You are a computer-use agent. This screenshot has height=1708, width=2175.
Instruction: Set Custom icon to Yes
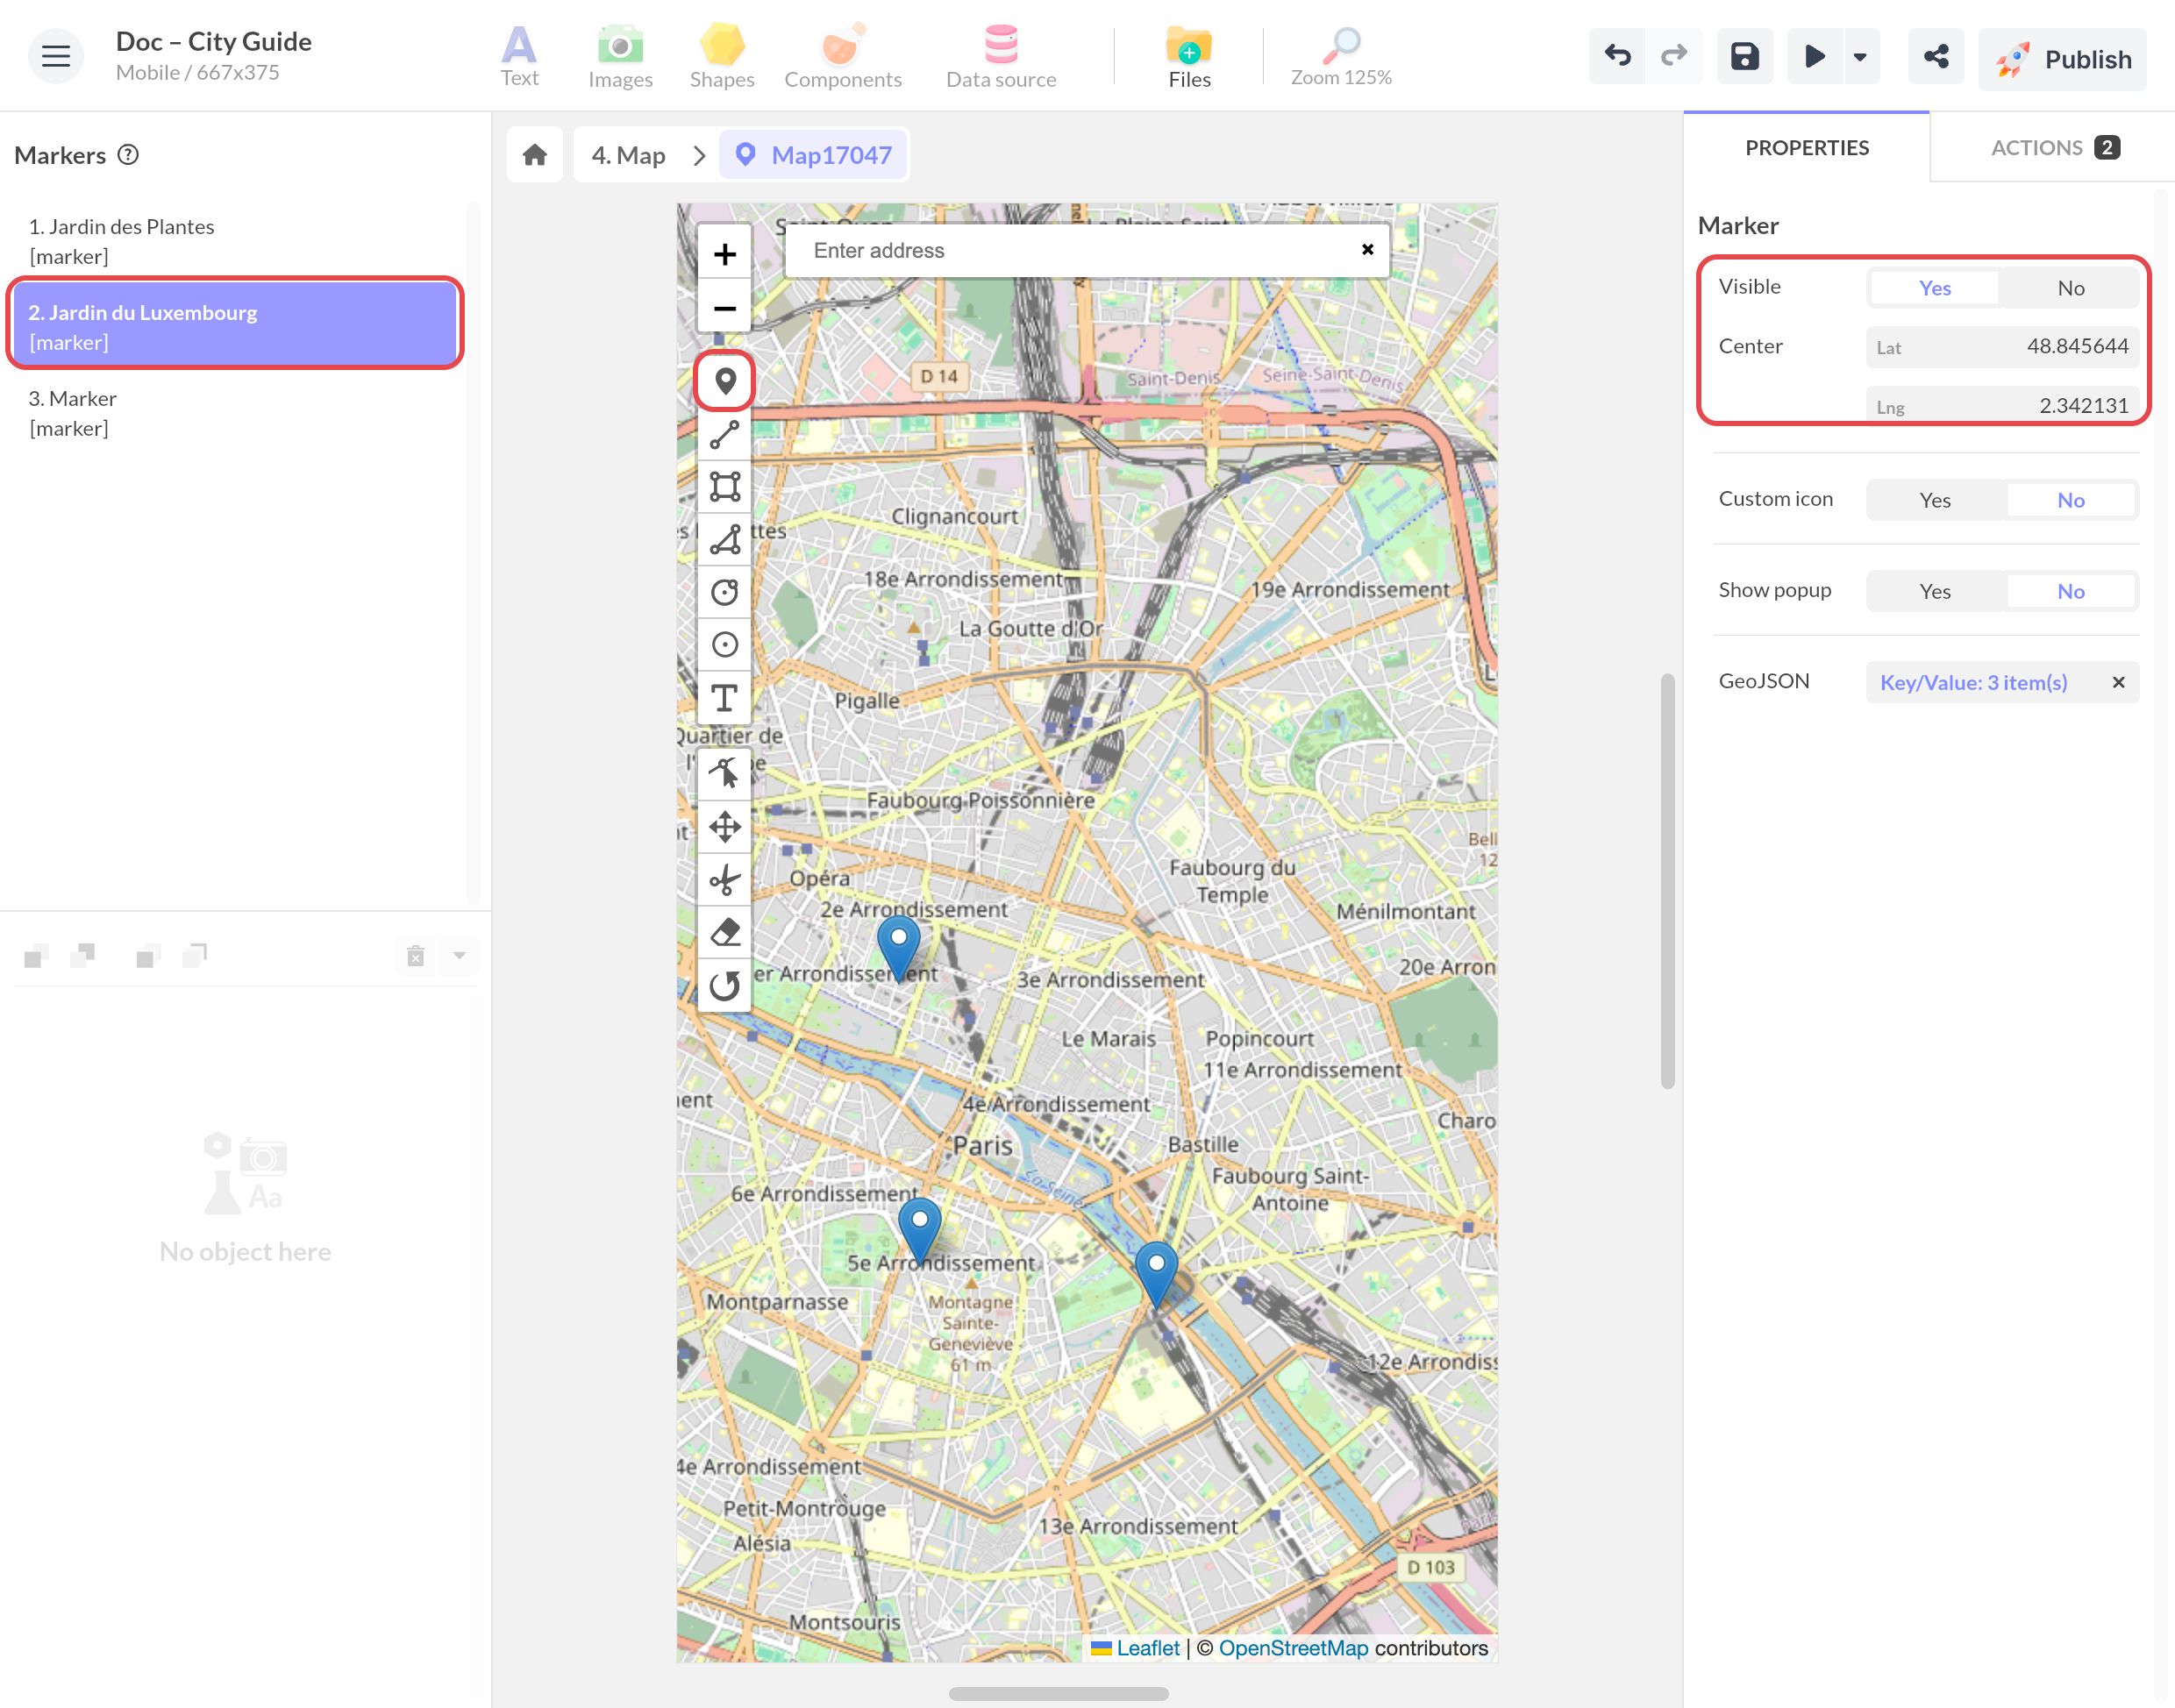coord(1934,500)
